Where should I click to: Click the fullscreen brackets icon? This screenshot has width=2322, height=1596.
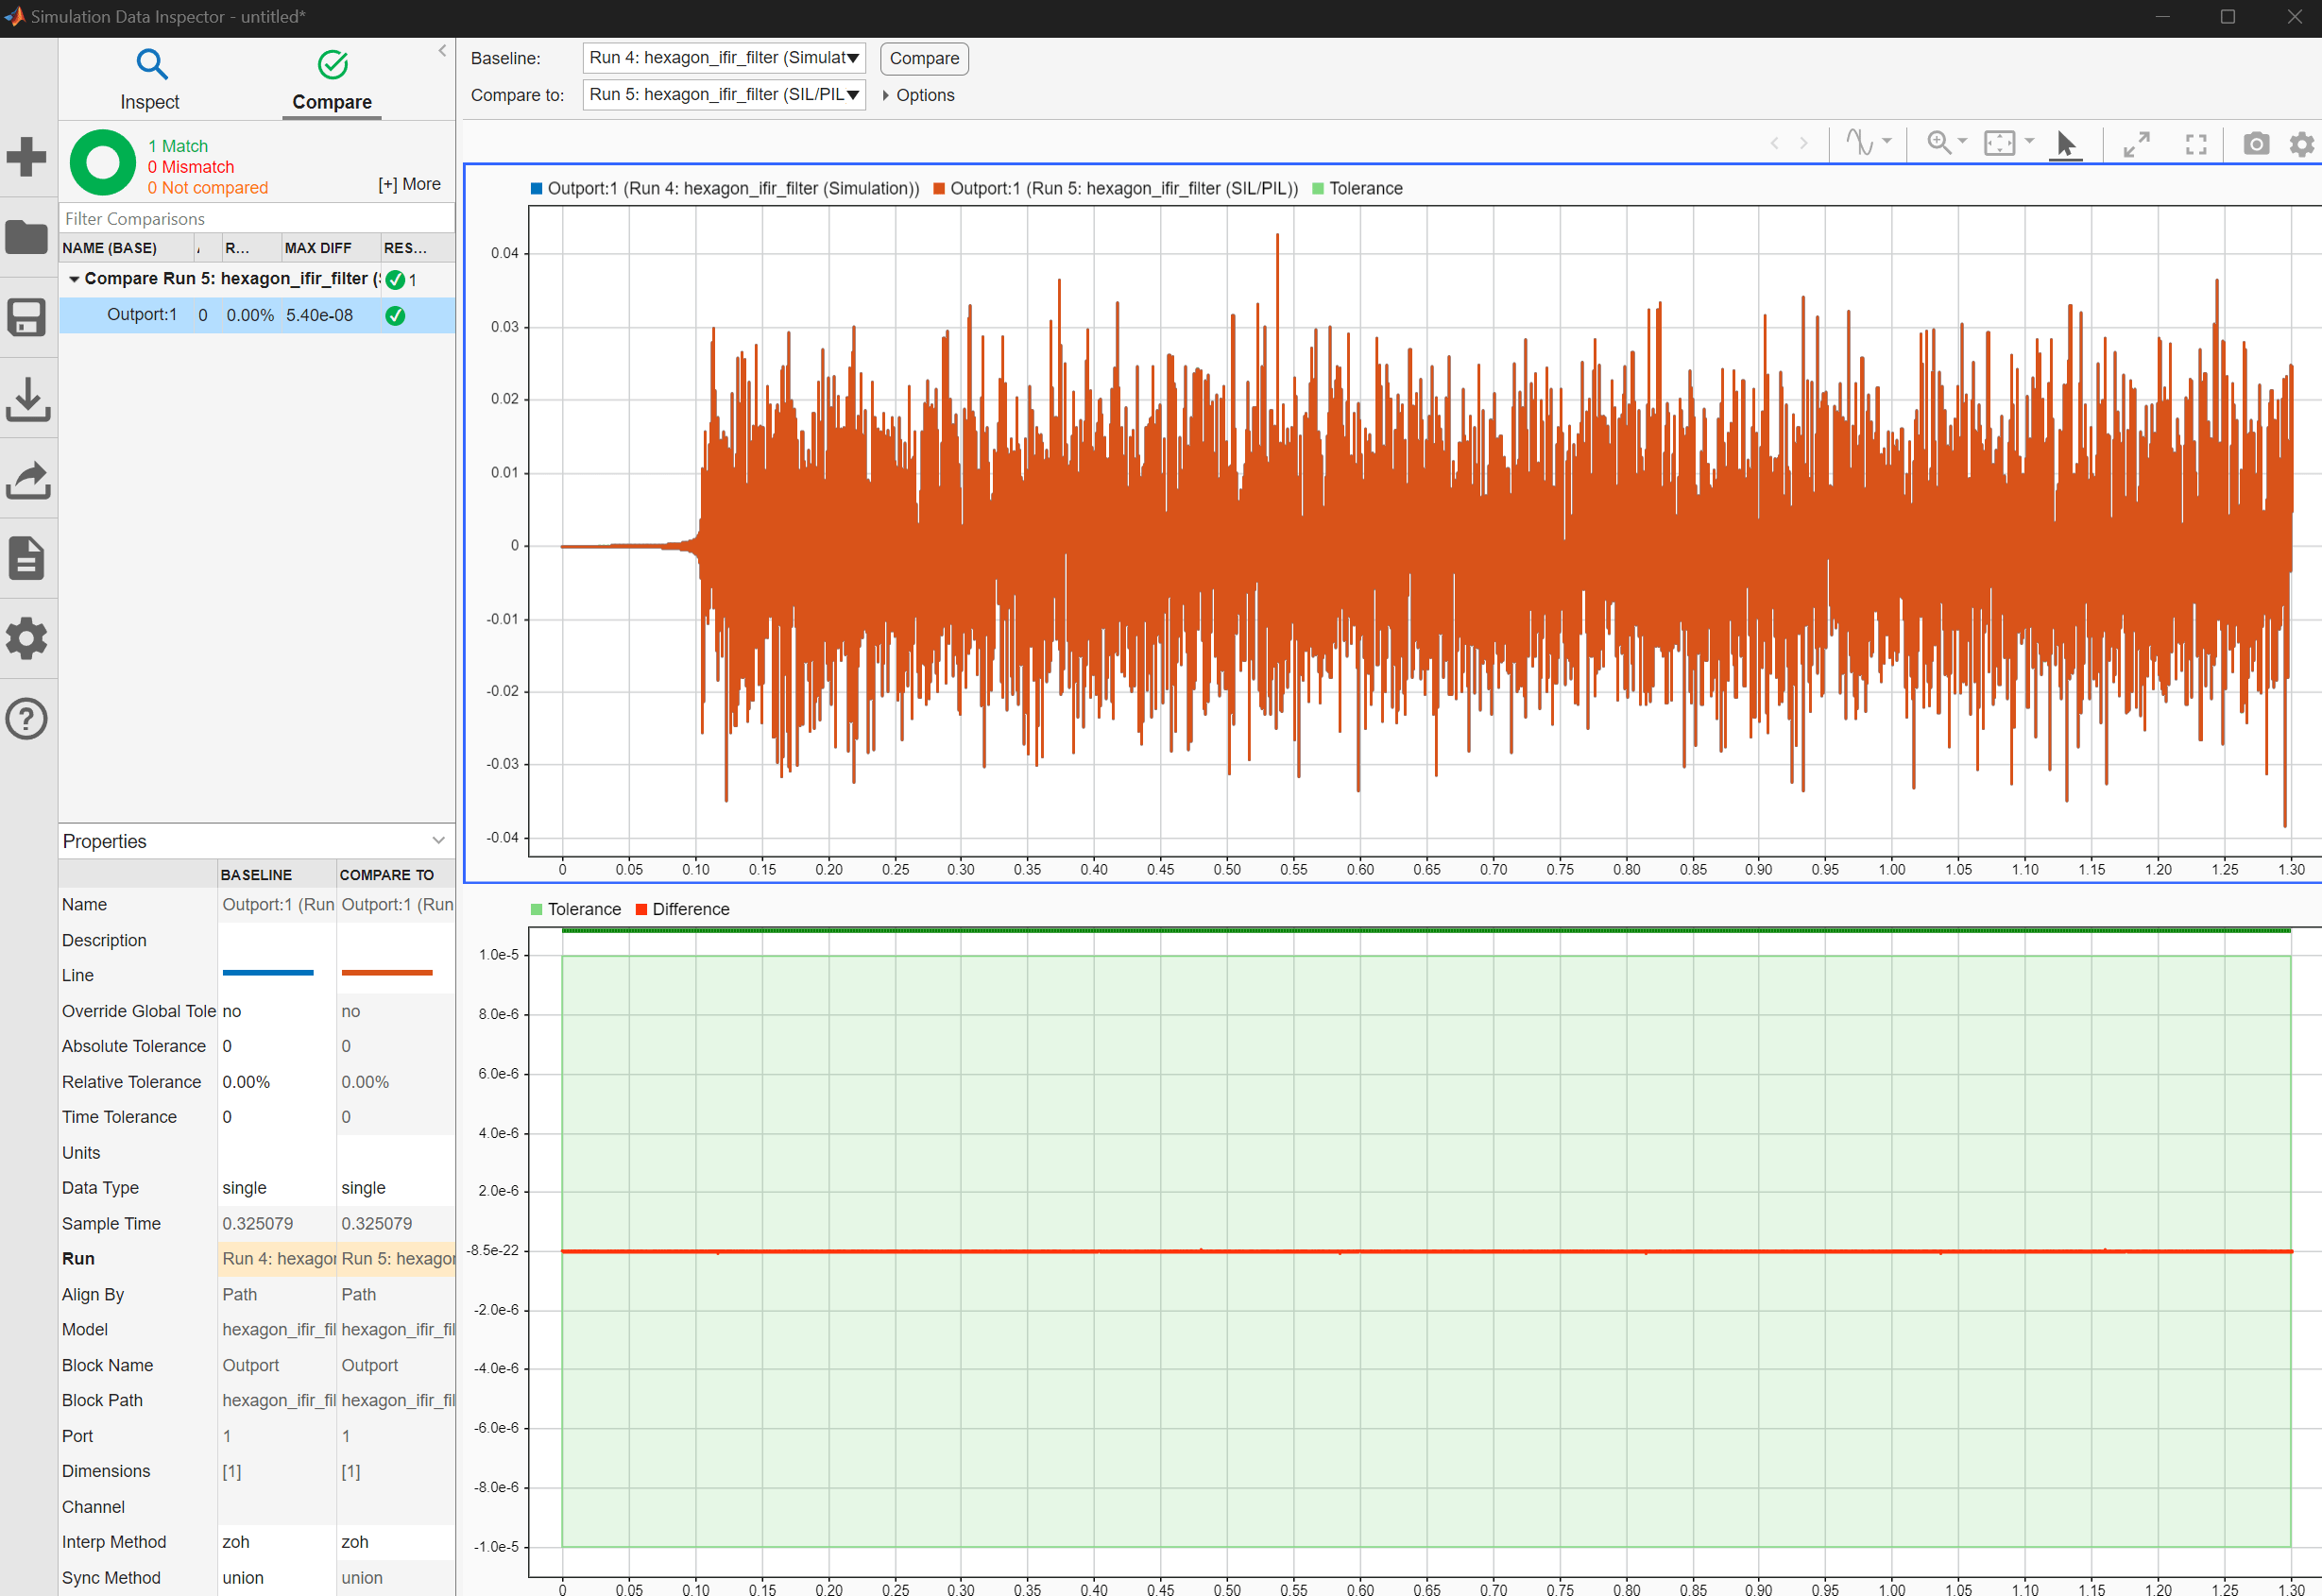pyautogui.click(x=2195, y=144)
